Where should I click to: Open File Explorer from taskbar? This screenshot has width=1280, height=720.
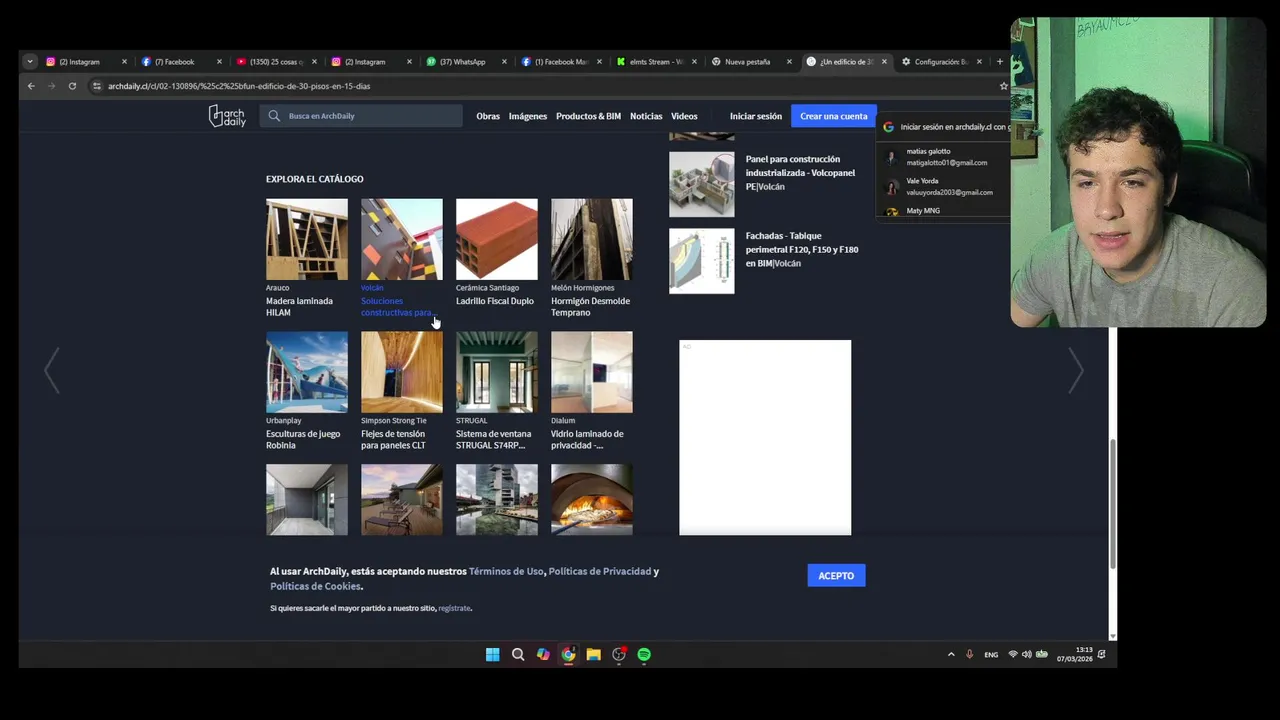click(594, 655)
